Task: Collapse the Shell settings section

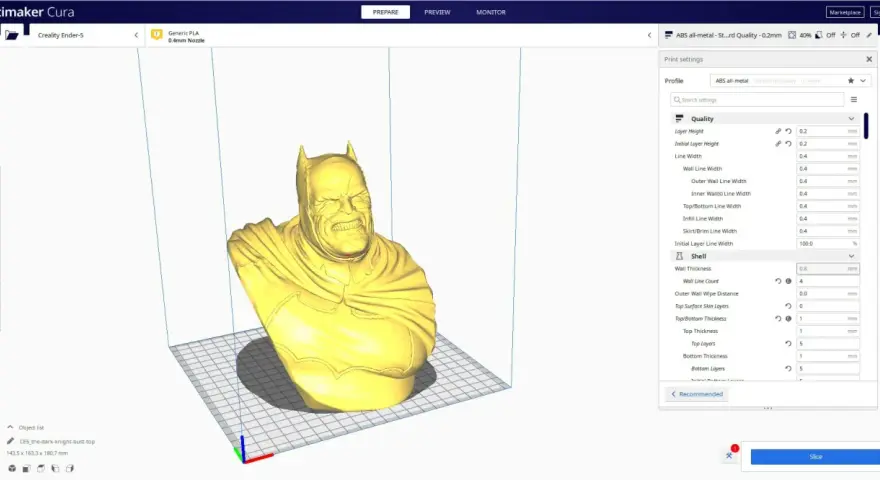Action: (851, 256)
